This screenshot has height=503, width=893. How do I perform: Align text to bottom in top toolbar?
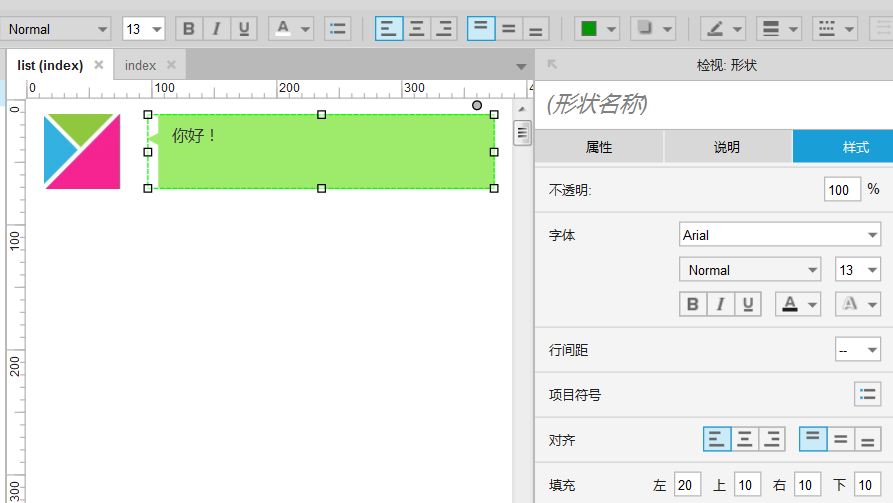pos(535,28)
